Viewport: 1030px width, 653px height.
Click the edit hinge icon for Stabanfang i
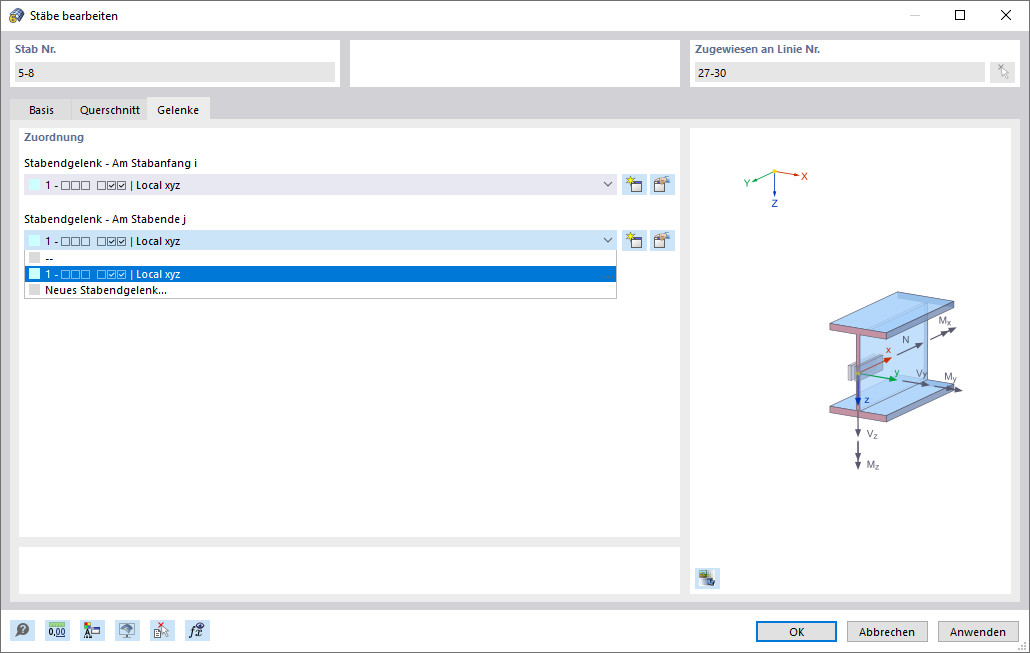click(x=662, y=185)
